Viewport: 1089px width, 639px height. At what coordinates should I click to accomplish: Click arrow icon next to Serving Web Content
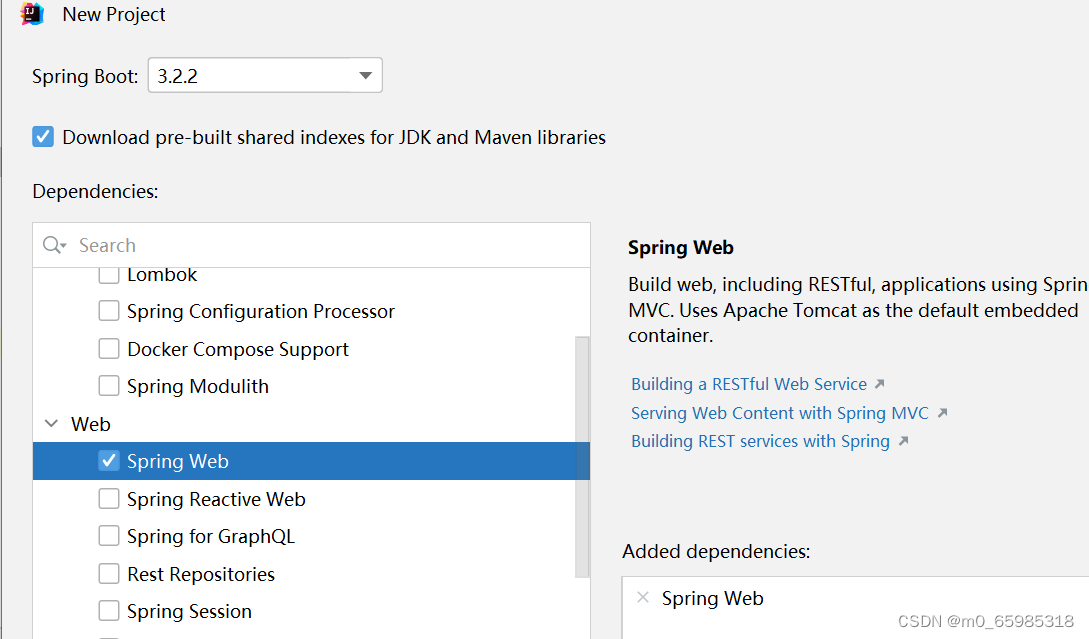coord(941,413)
